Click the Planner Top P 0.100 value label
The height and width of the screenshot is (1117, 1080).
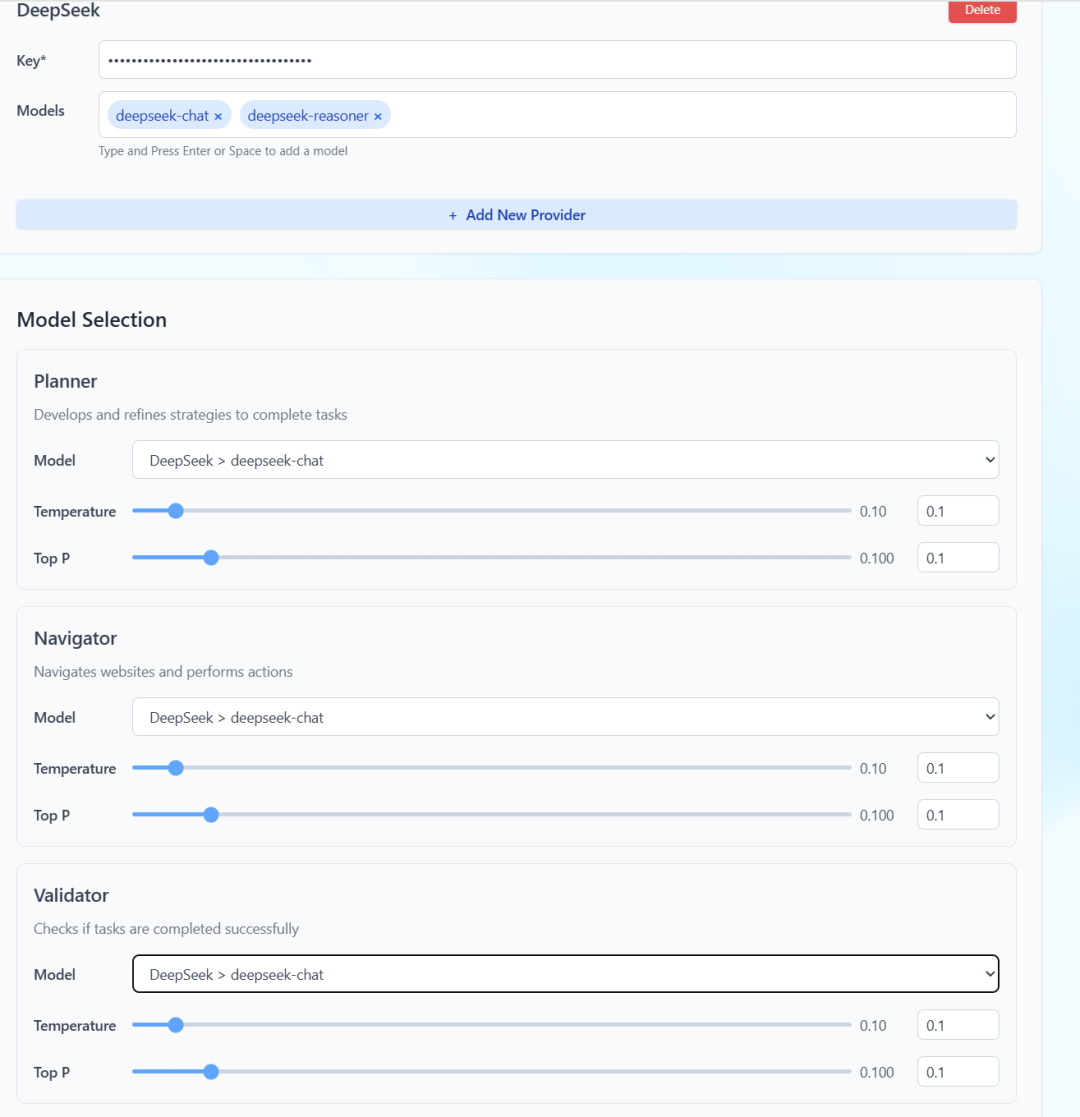coord(876,558)
